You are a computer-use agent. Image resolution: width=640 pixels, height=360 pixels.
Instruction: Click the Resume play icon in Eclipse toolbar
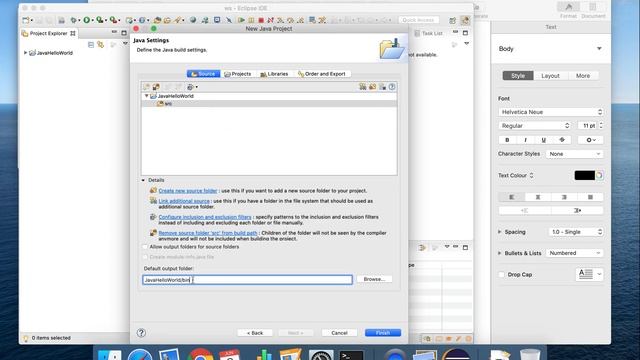tap(241, 20)
